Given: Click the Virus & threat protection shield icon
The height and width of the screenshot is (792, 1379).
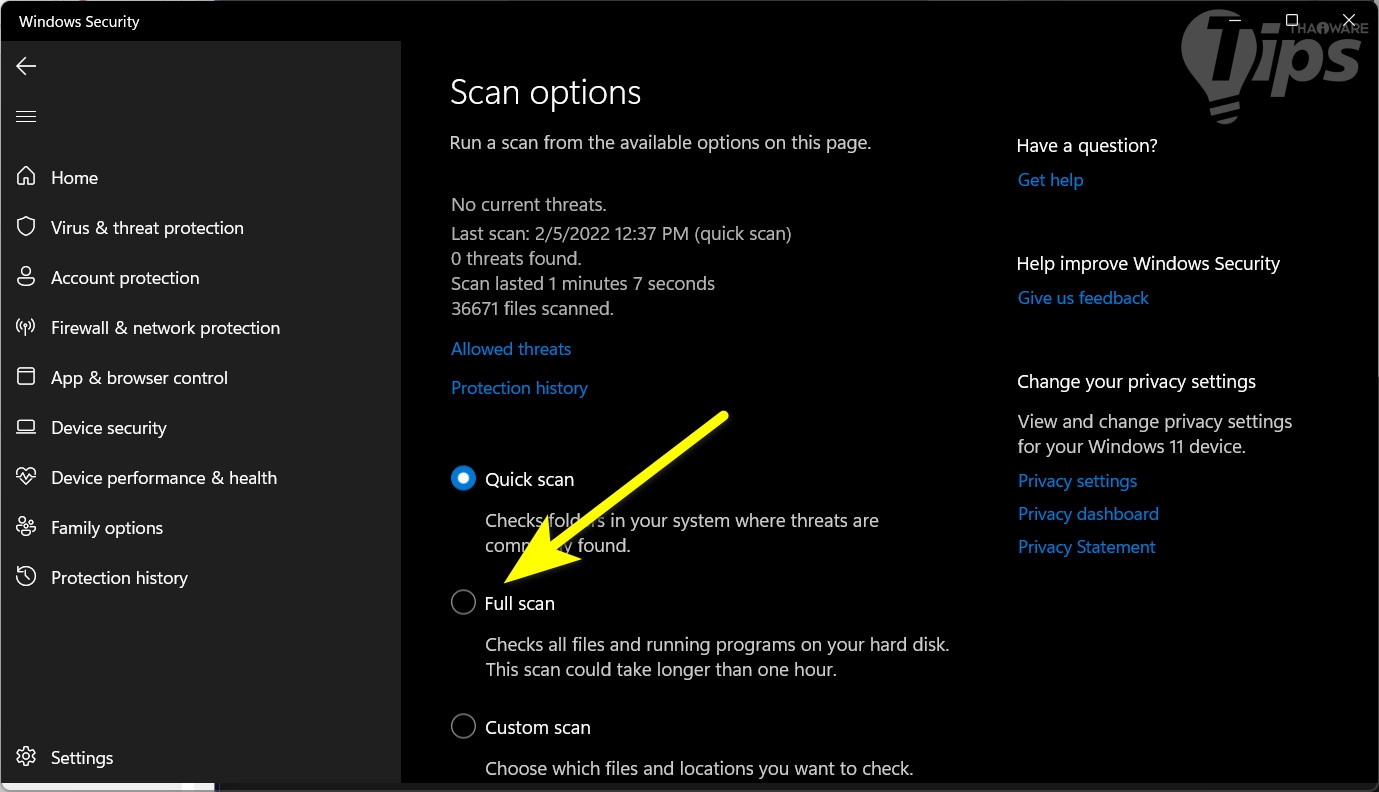Looking at the screenshot, I should tap(27, 227).
